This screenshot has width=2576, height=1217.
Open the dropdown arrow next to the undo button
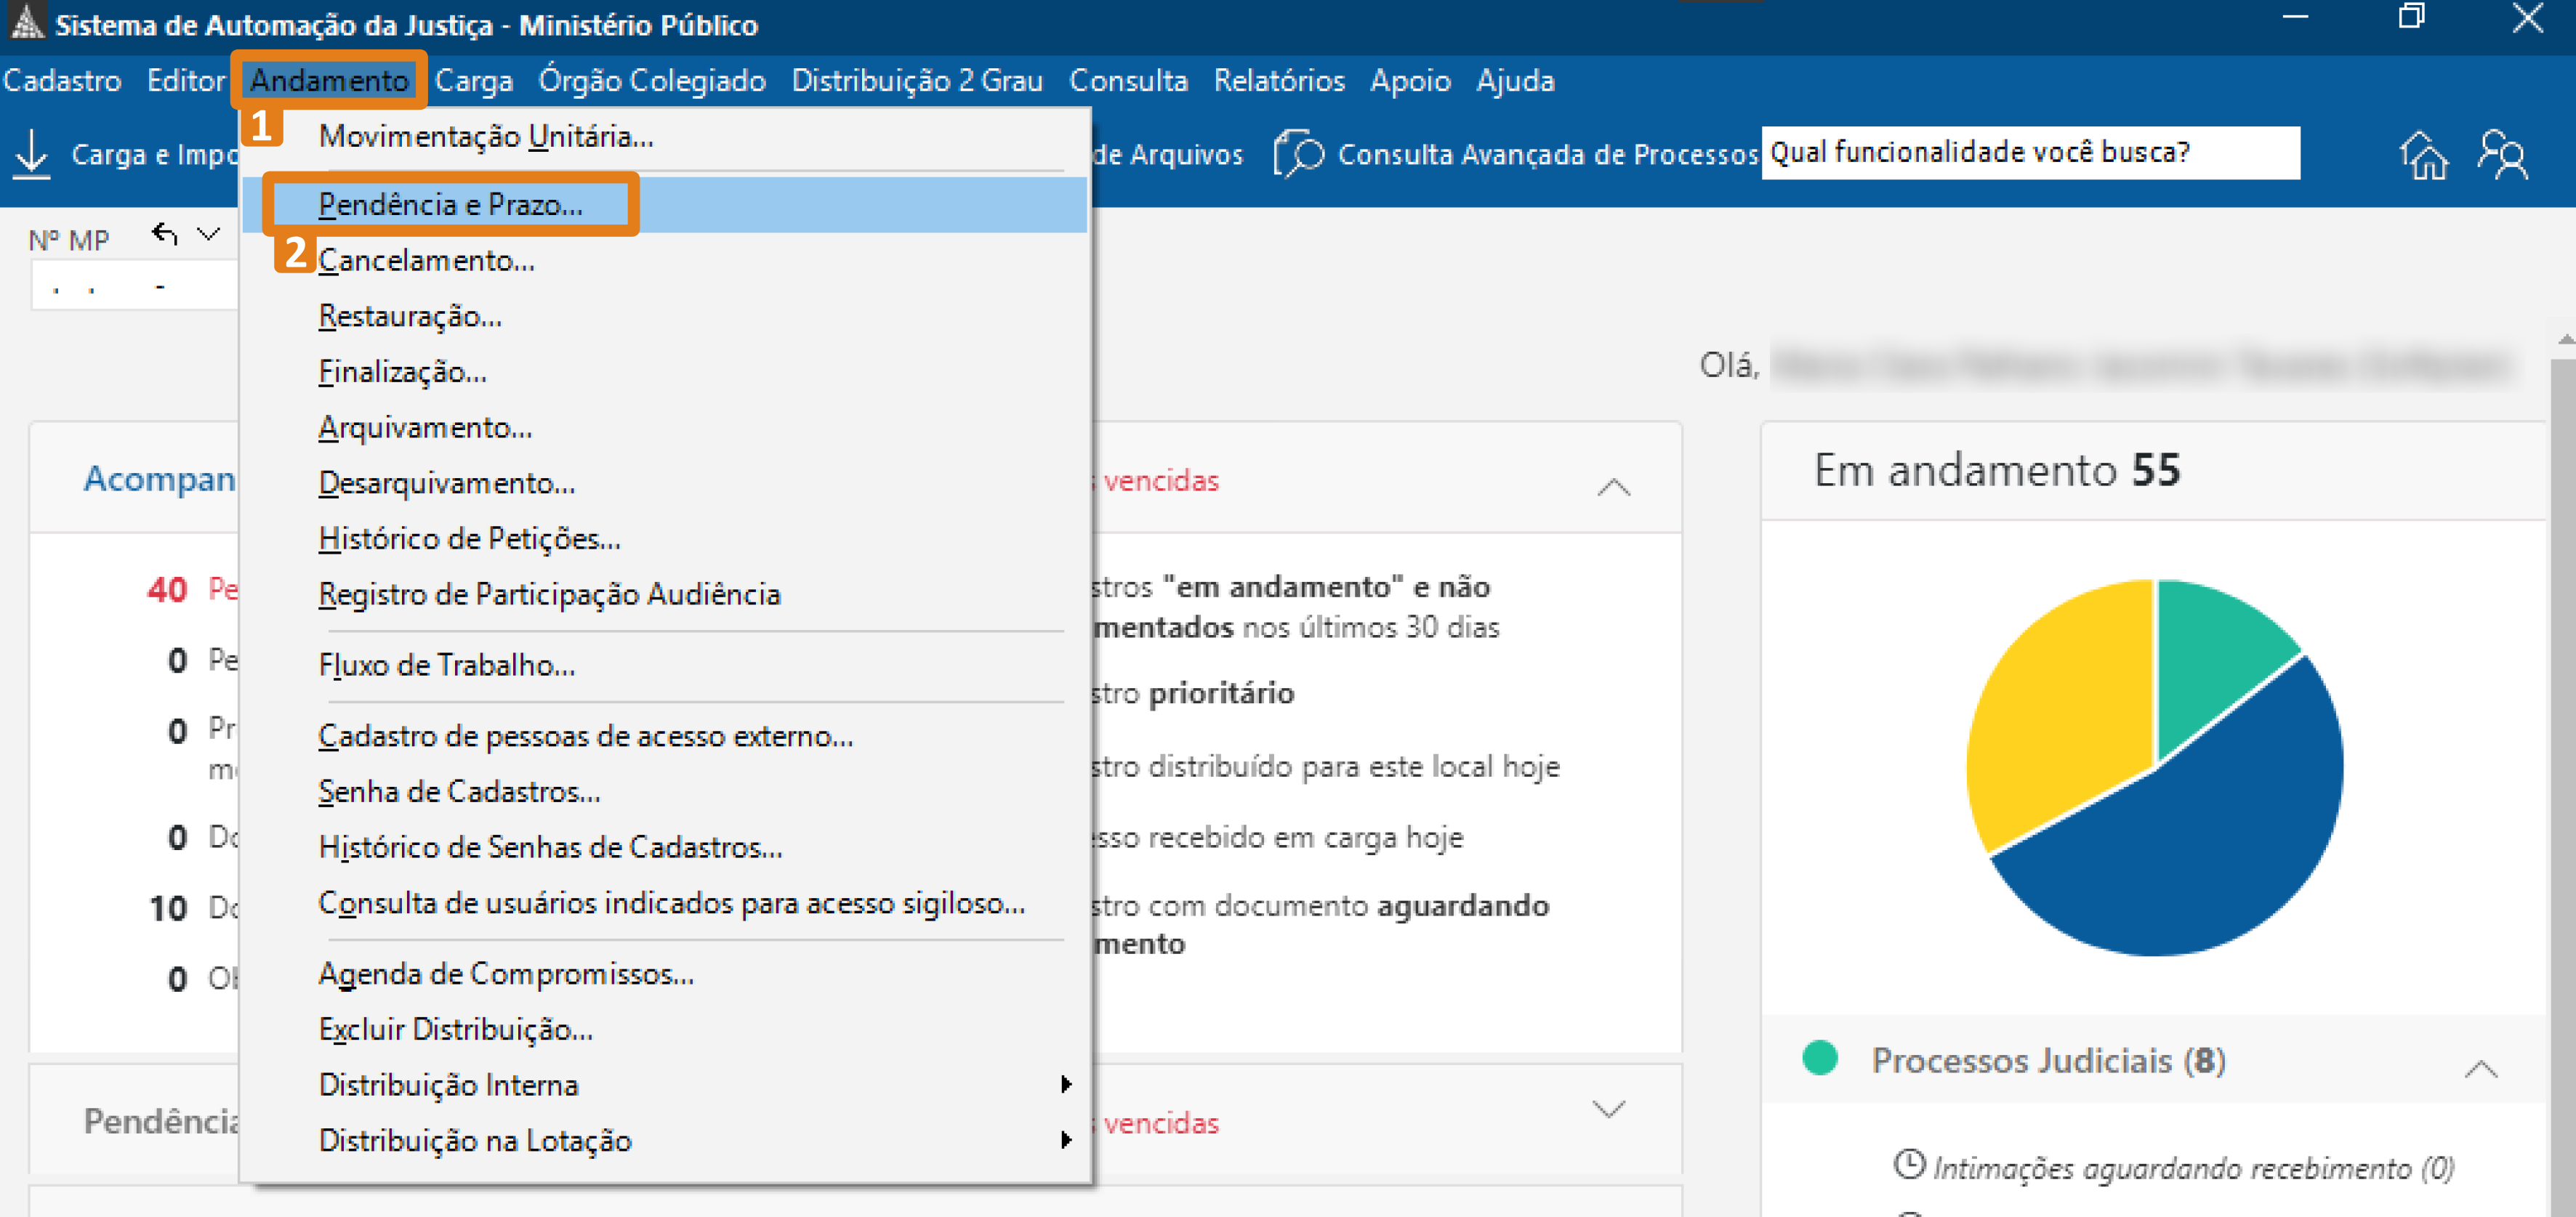coord(207,233)
